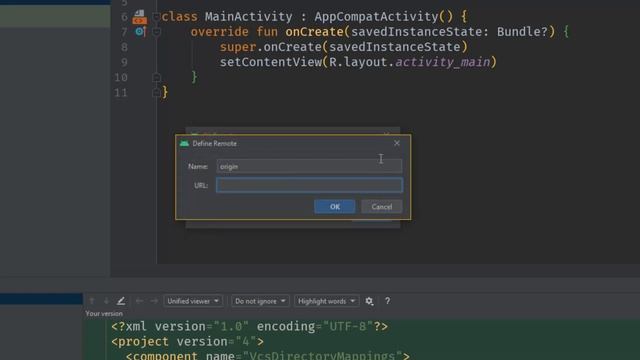The width and height of the screenshot is (640, 360).
Task: Click fold end marker on line 11
Action: pyautogui.click(x=156, y=93)
